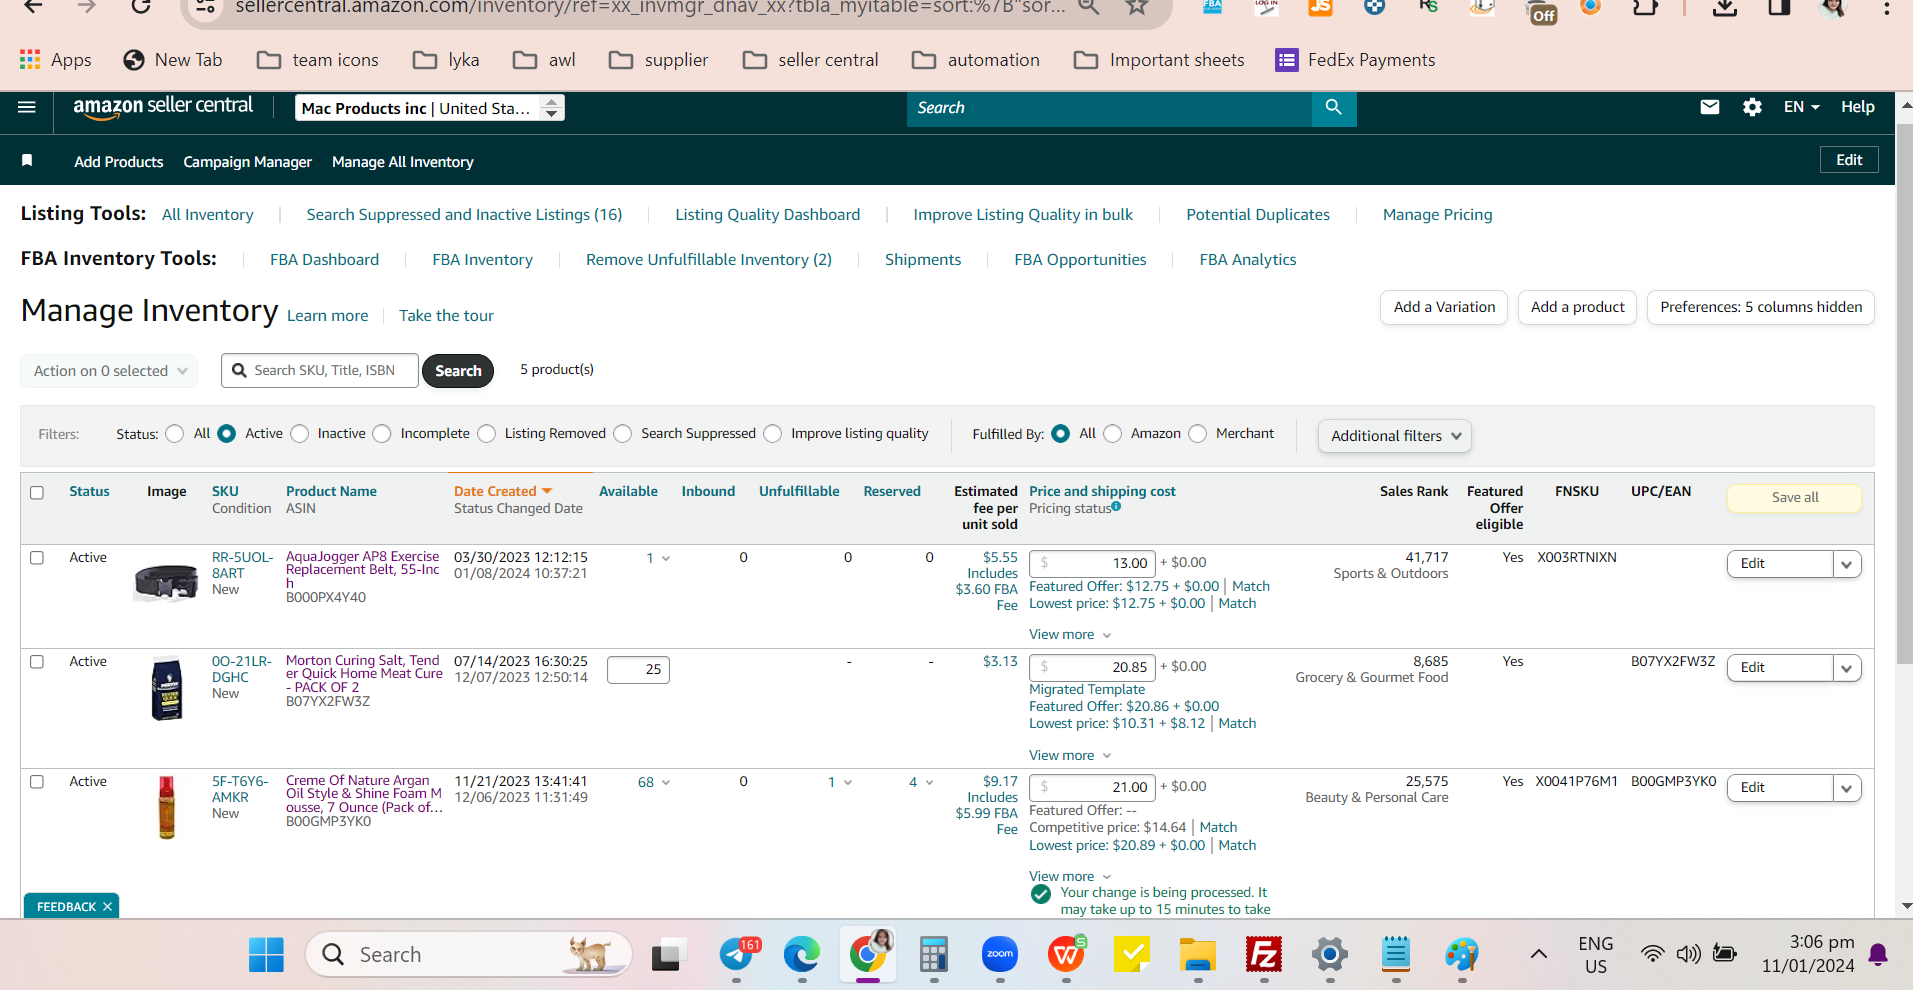Click the inventory Search button

458,371
